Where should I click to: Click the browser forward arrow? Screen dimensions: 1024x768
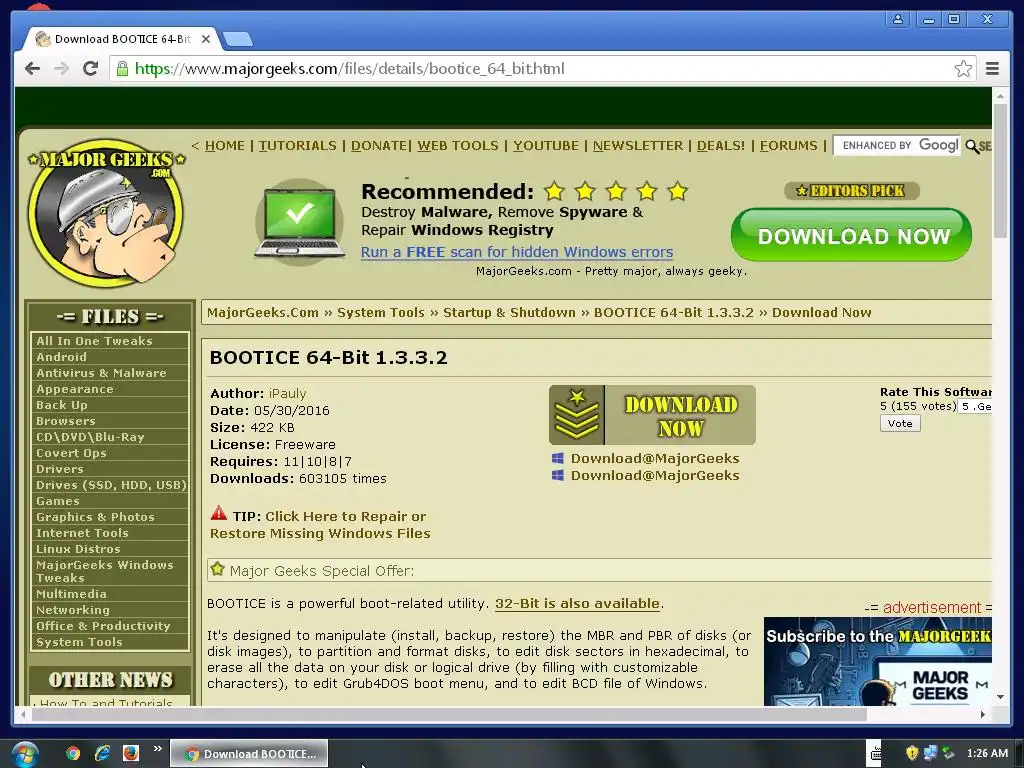(x=61, y=69)
